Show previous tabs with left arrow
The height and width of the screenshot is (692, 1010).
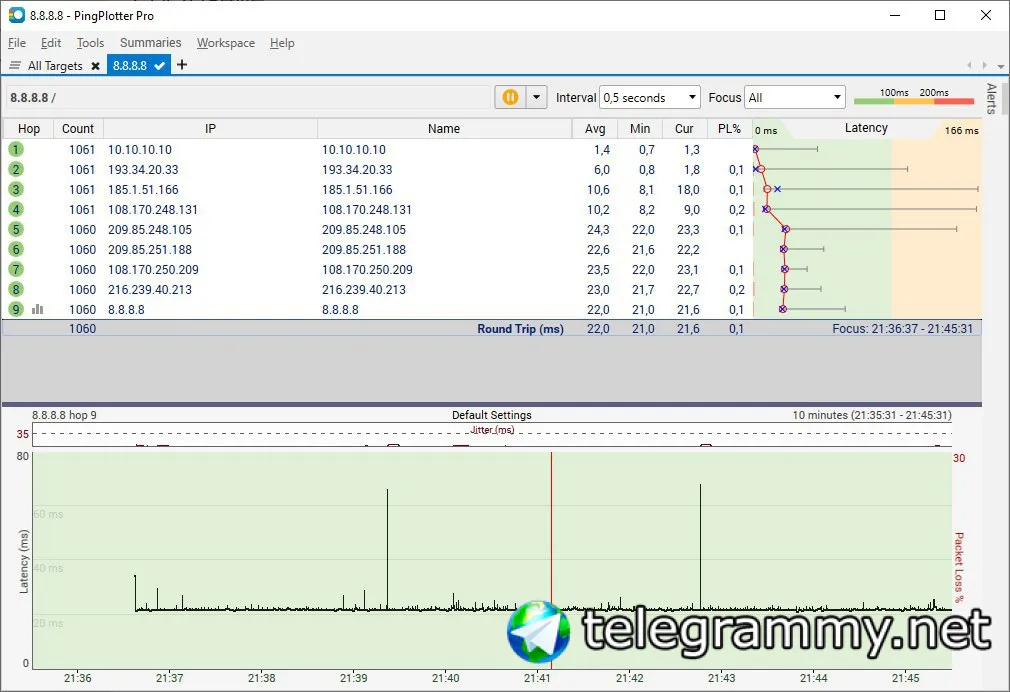pos(969,65)
